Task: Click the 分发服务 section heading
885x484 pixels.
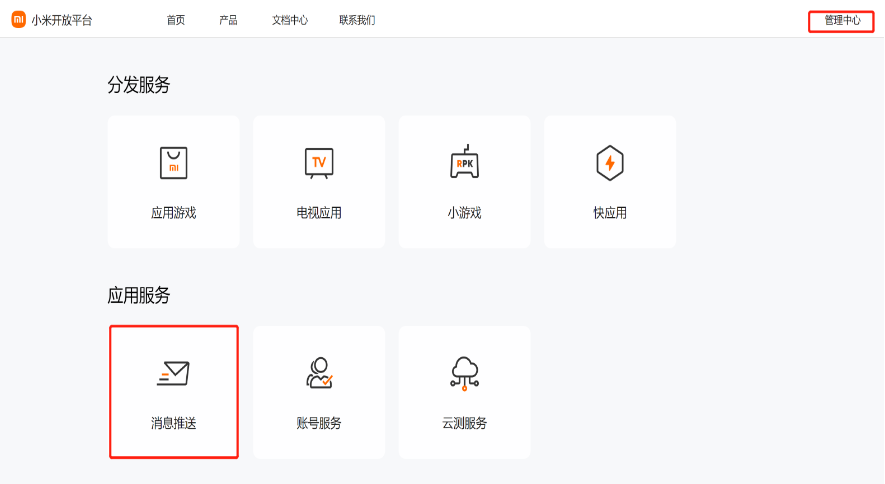Action: coord(139,85)
